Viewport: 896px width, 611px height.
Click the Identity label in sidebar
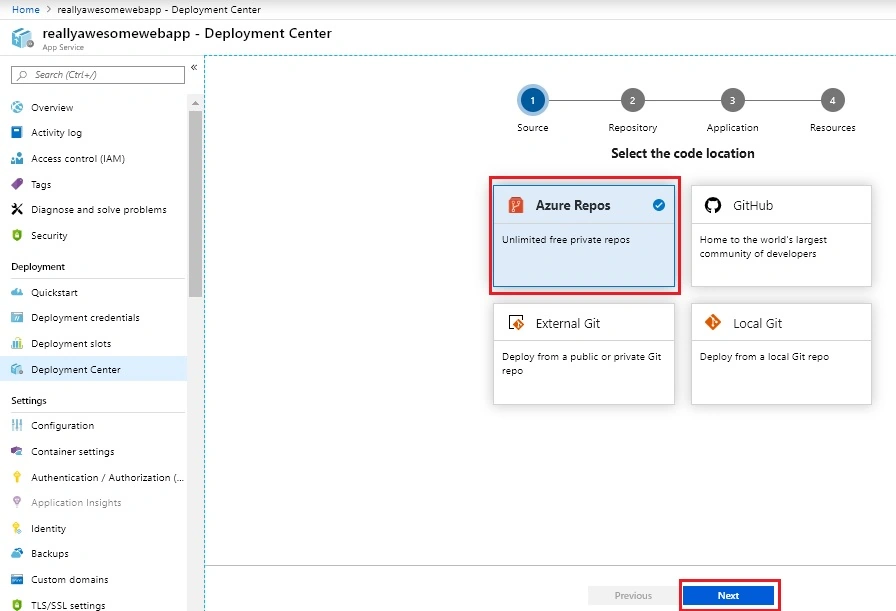coord(49,528)
